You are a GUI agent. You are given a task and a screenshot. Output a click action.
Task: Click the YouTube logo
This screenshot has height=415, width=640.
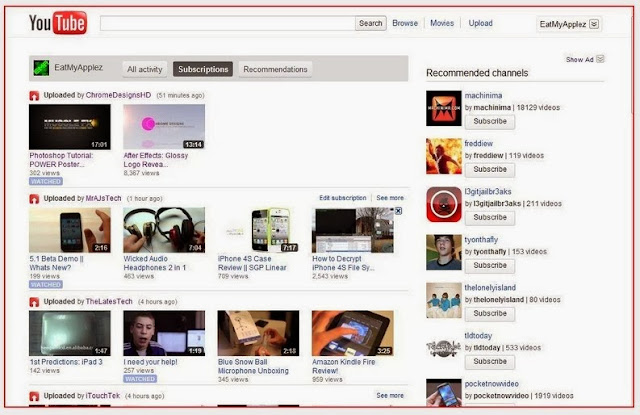(x=58, y=23)
